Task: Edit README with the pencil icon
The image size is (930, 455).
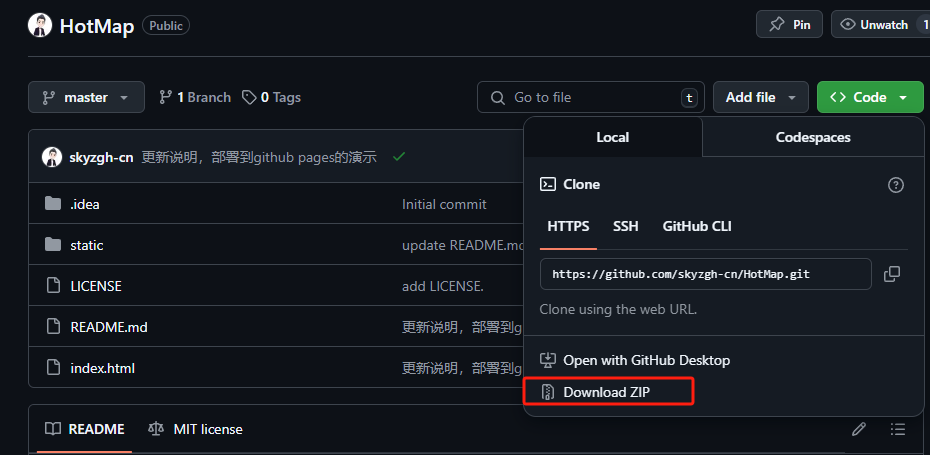Action: pos(858,429)
